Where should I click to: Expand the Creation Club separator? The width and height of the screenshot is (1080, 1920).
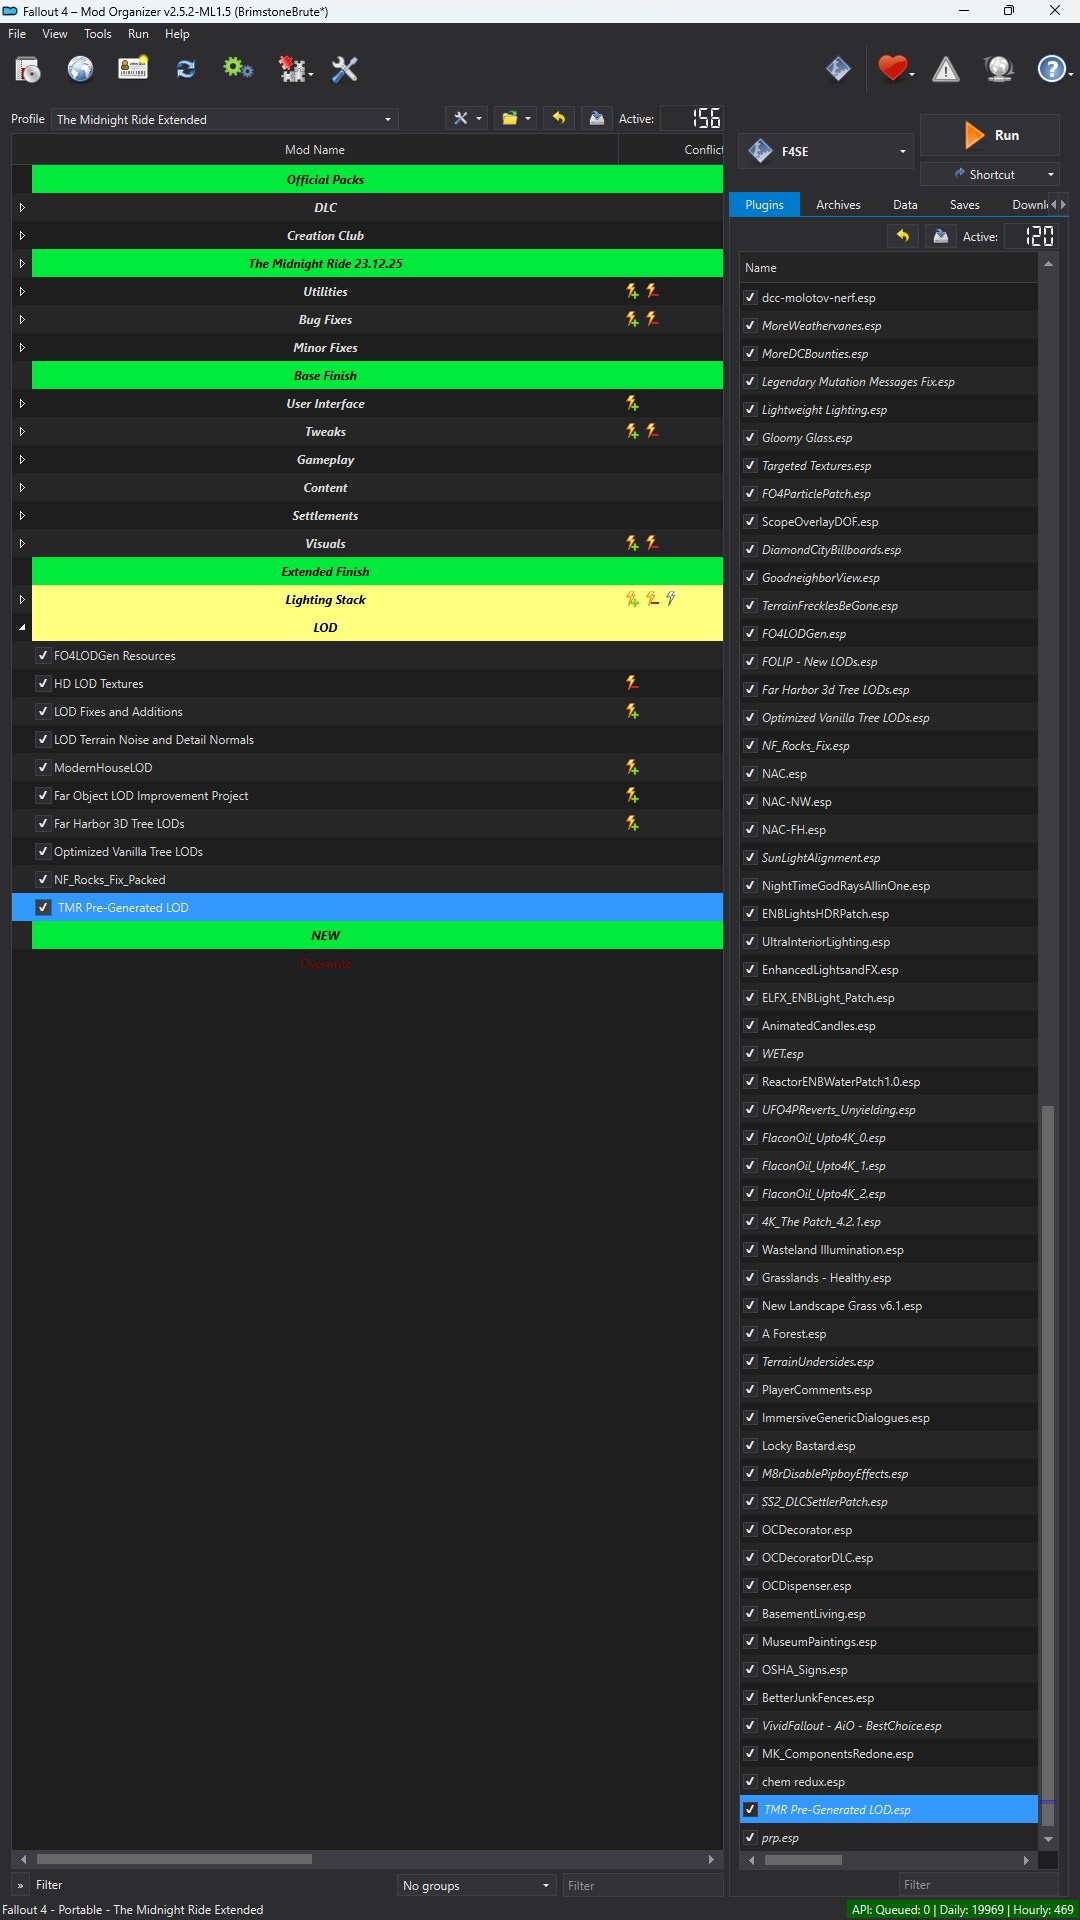(x=22, y=235)
